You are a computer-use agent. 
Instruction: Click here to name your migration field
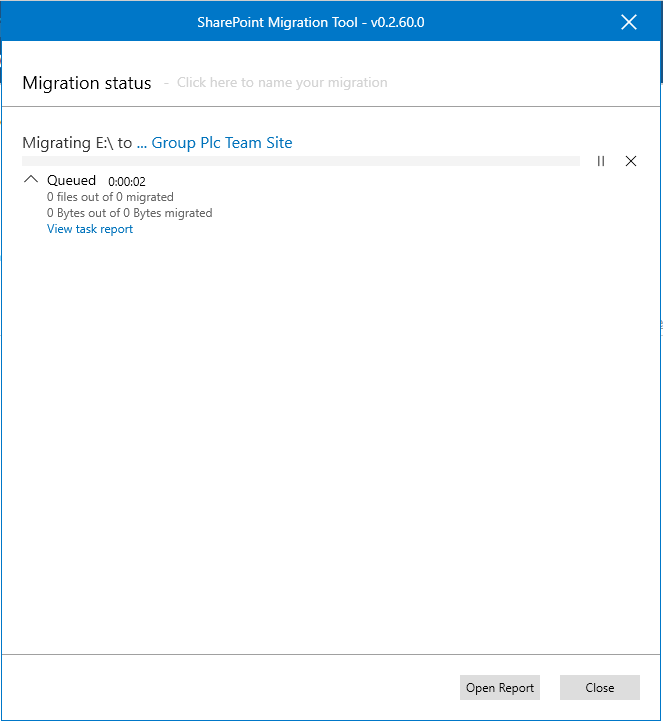[282, 82]
